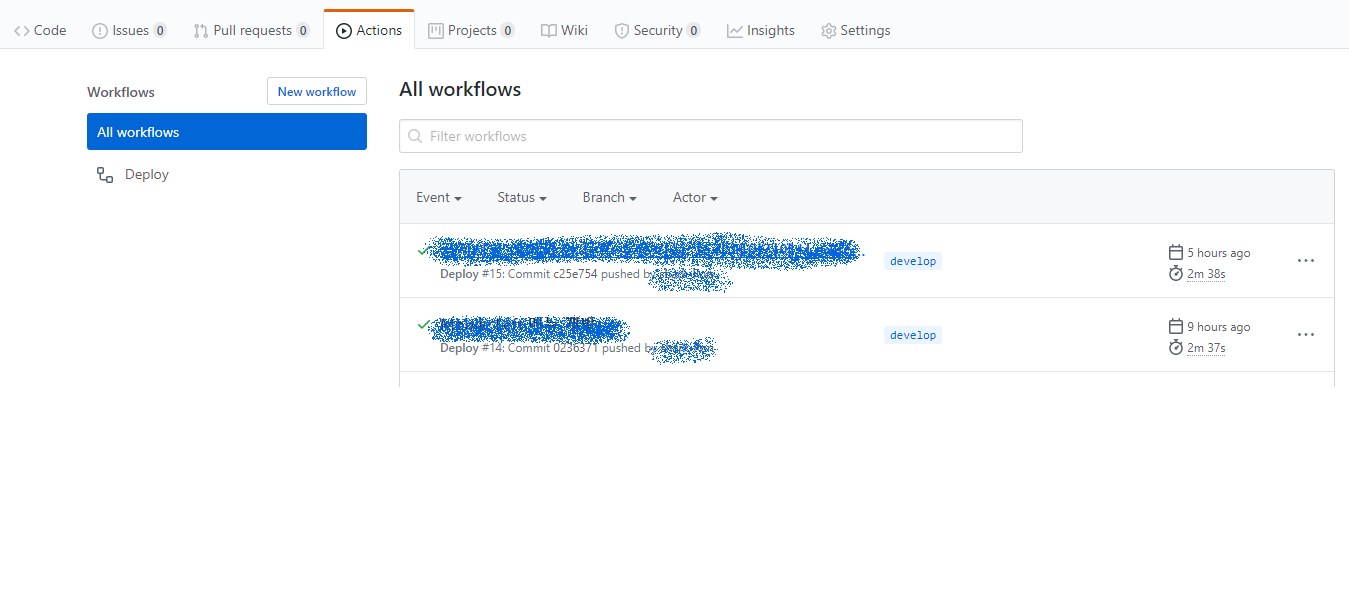Click the Settings gear icon
The image size is (1349, 600).
tap(829, 31)
